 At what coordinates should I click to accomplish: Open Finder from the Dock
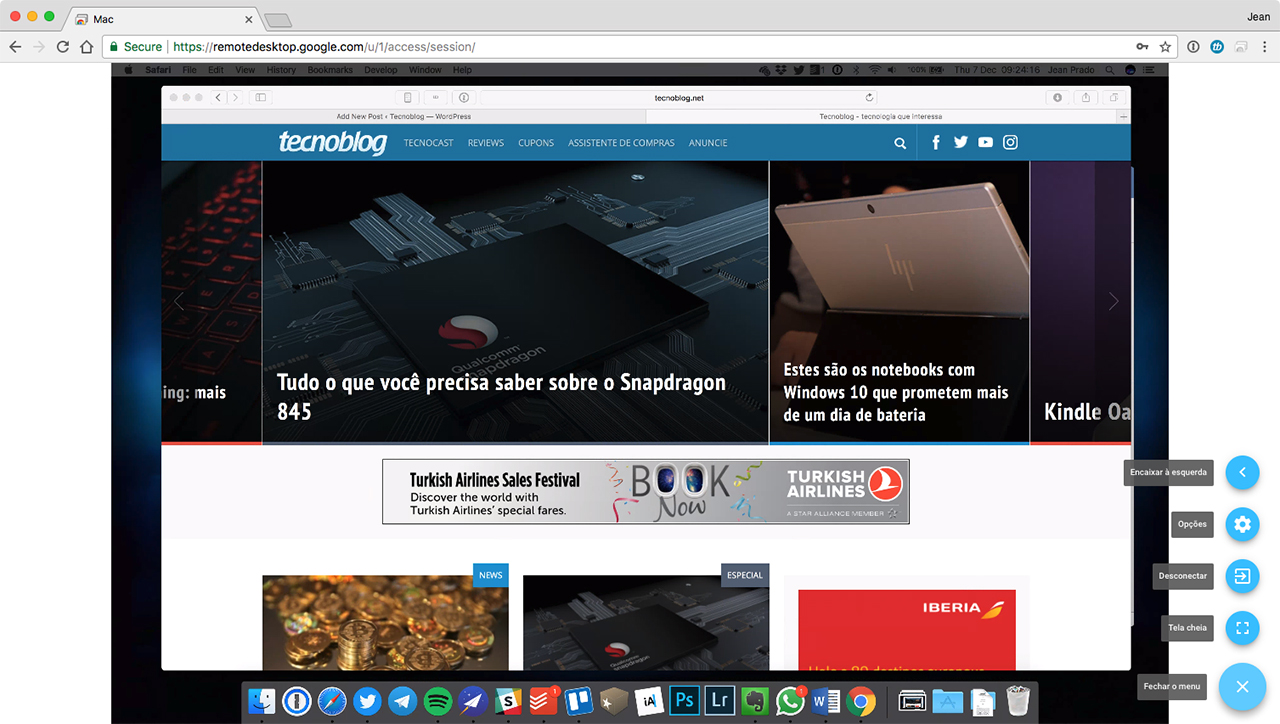click(x=262, y=702)
